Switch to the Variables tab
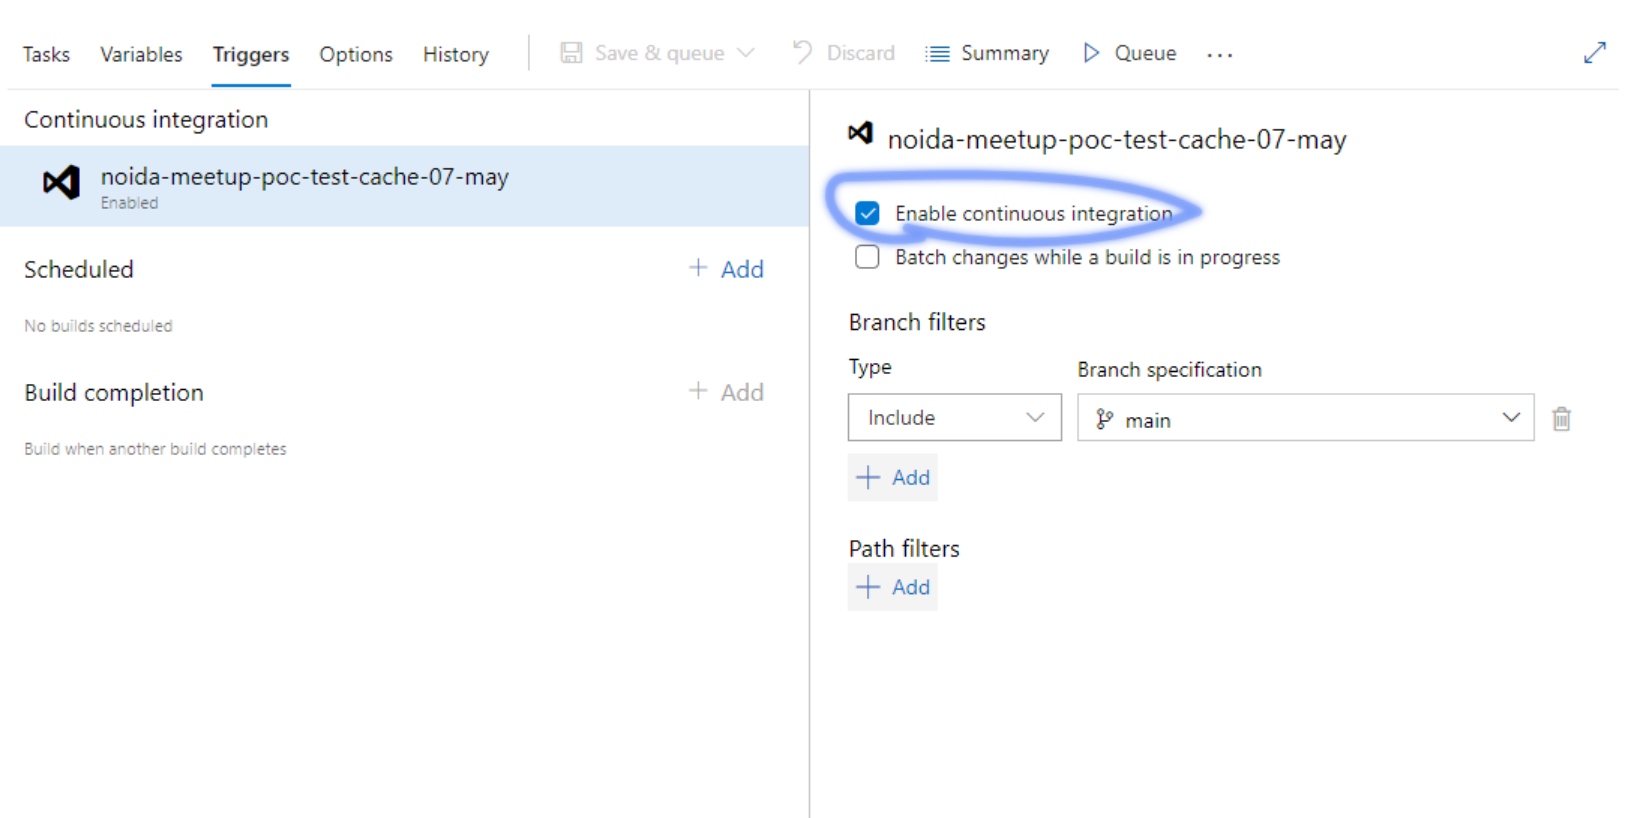Image resolution: width=1644 pixels, height=818 pixels. (141, 54)
